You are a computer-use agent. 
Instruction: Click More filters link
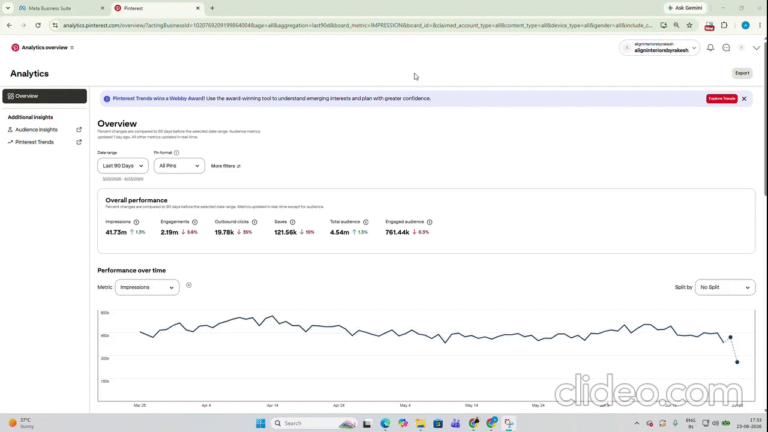(x=225, y=166)
